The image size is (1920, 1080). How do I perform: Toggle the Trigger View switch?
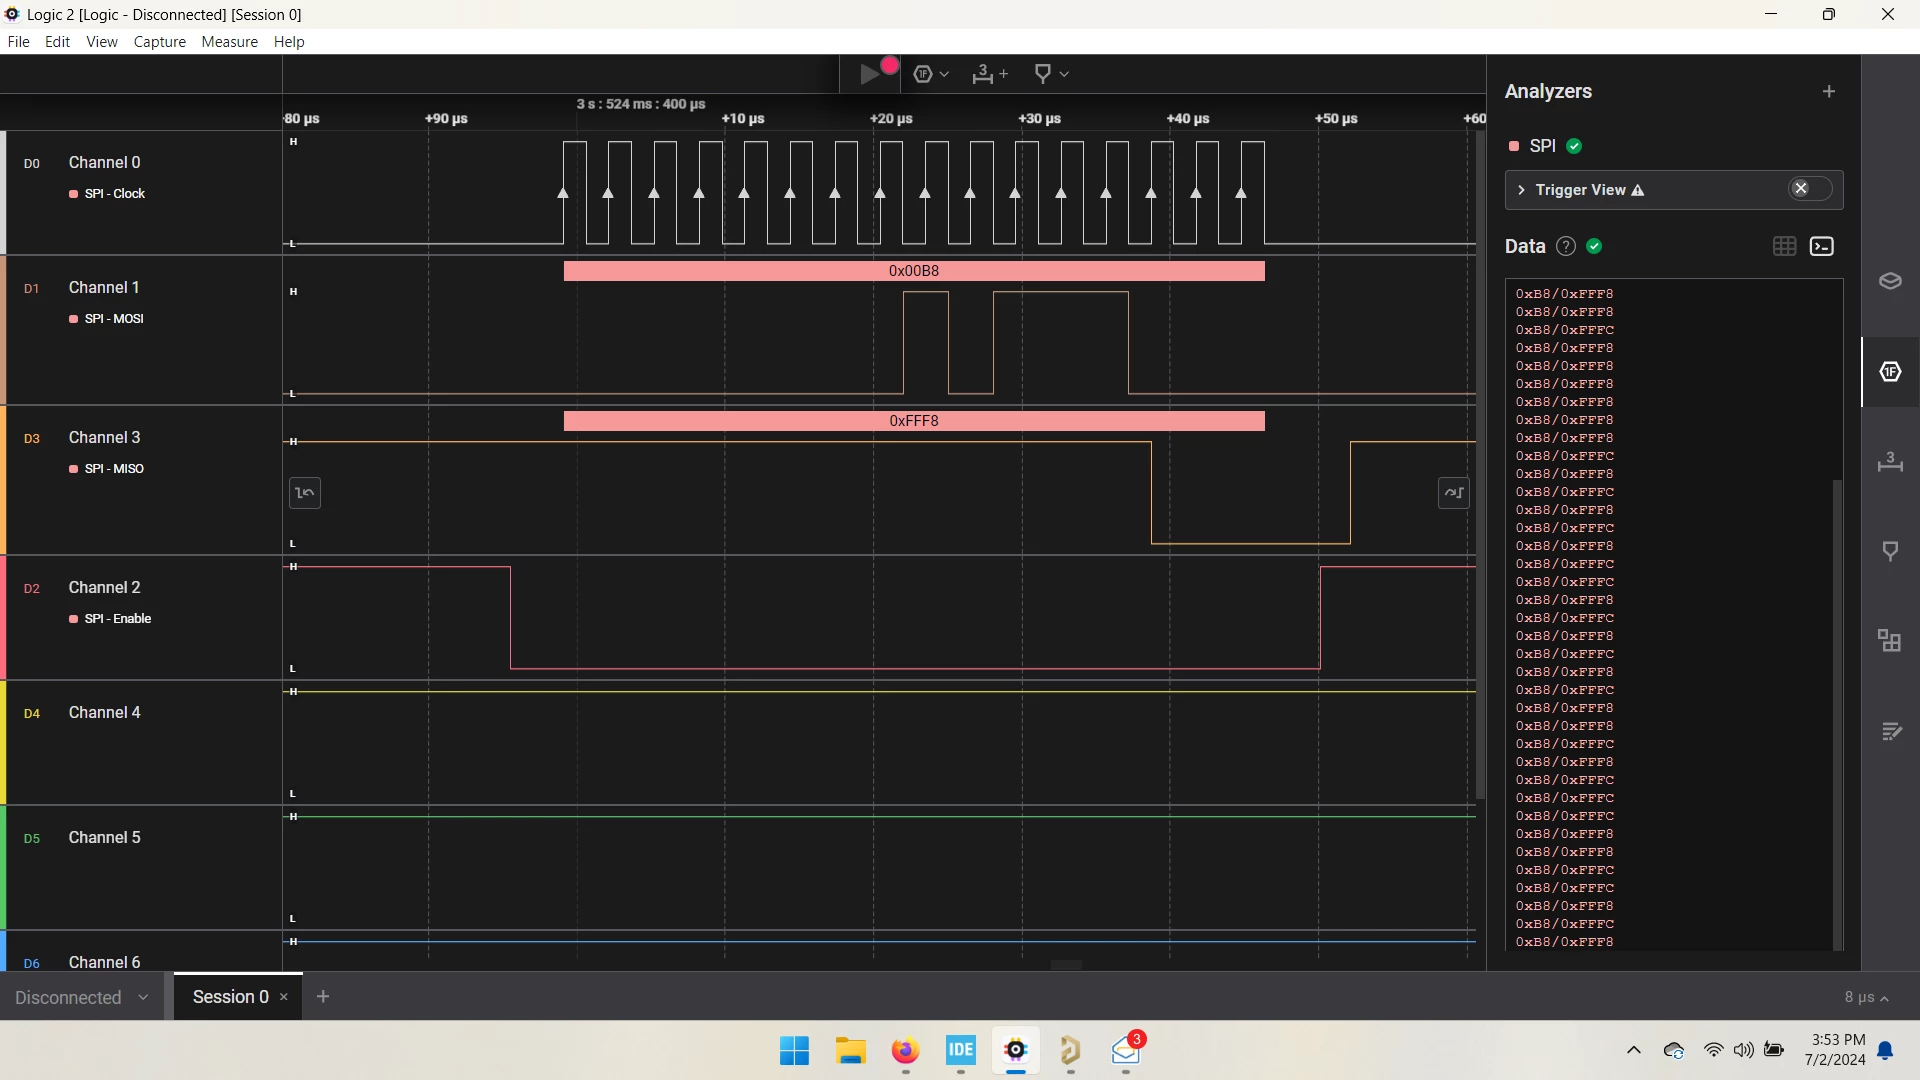tap(1810, 189)
